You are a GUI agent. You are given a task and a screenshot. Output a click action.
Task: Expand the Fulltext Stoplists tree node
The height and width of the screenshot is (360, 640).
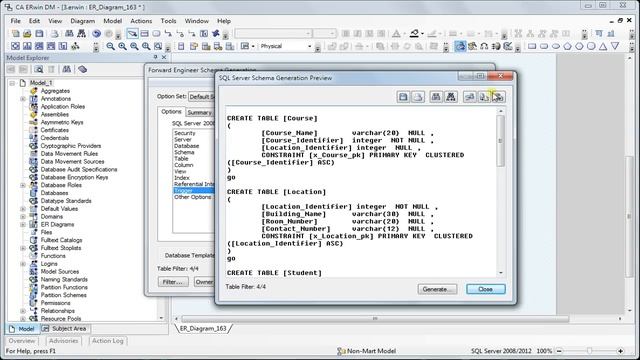click(23, 248)
